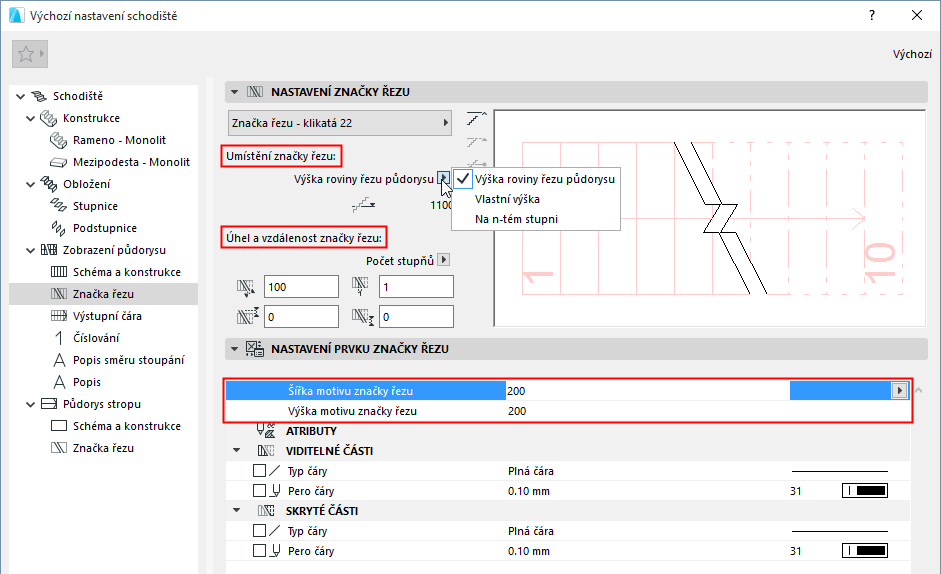Viewport: 941px width, 574px height.
Task: Click the help question mark icon
Action: pos(872,15)
